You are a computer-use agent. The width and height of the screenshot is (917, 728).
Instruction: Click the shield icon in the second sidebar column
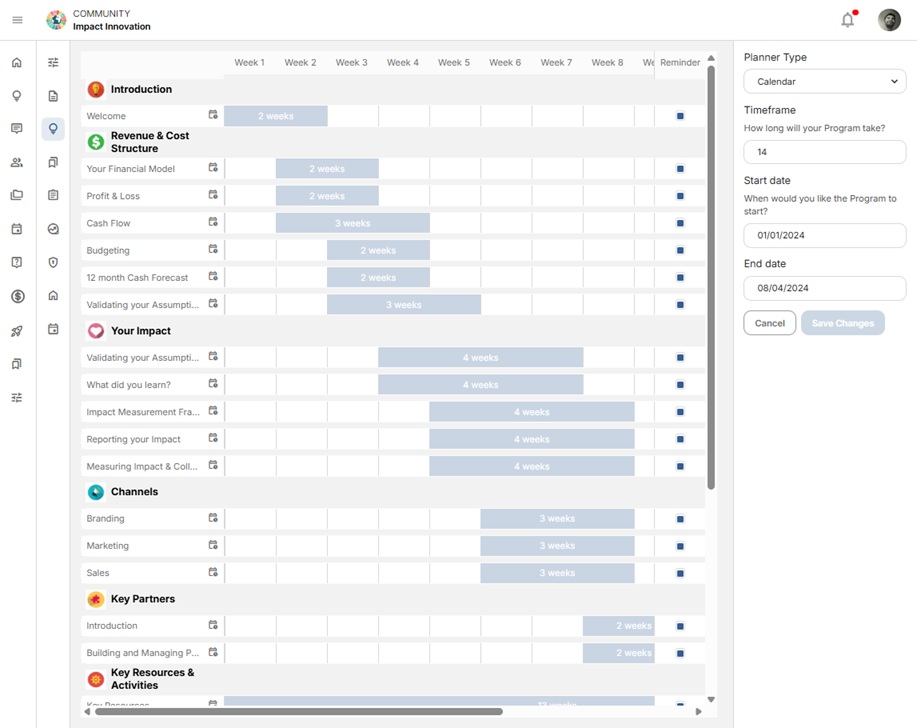point(53,262)
